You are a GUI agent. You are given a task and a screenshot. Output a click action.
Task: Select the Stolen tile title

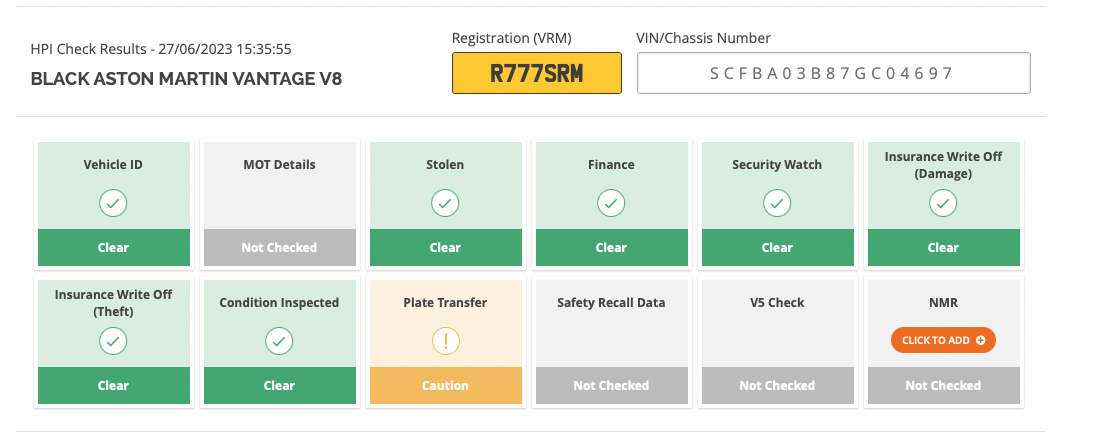(x=445, y=165)
